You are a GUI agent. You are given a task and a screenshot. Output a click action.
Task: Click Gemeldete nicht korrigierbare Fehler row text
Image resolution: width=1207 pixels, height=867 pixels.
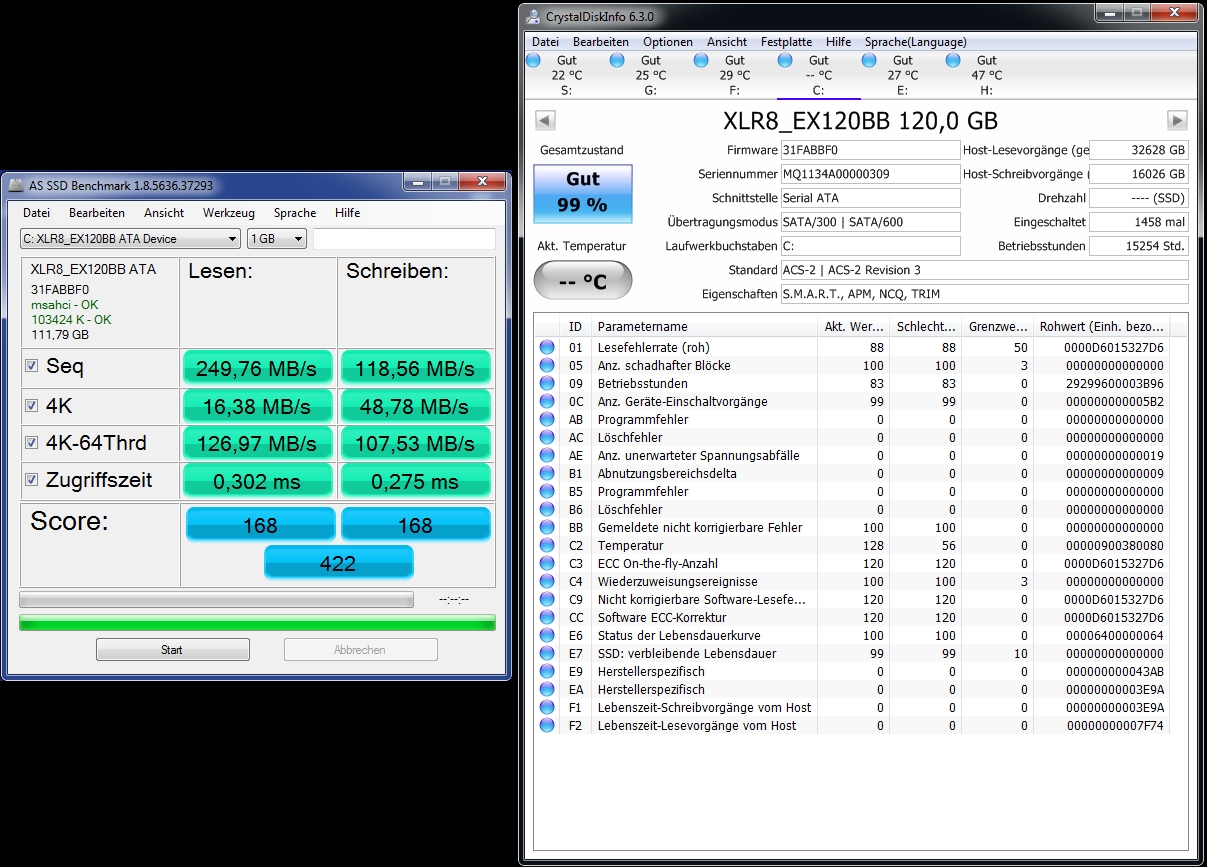(x=700, y=527)
